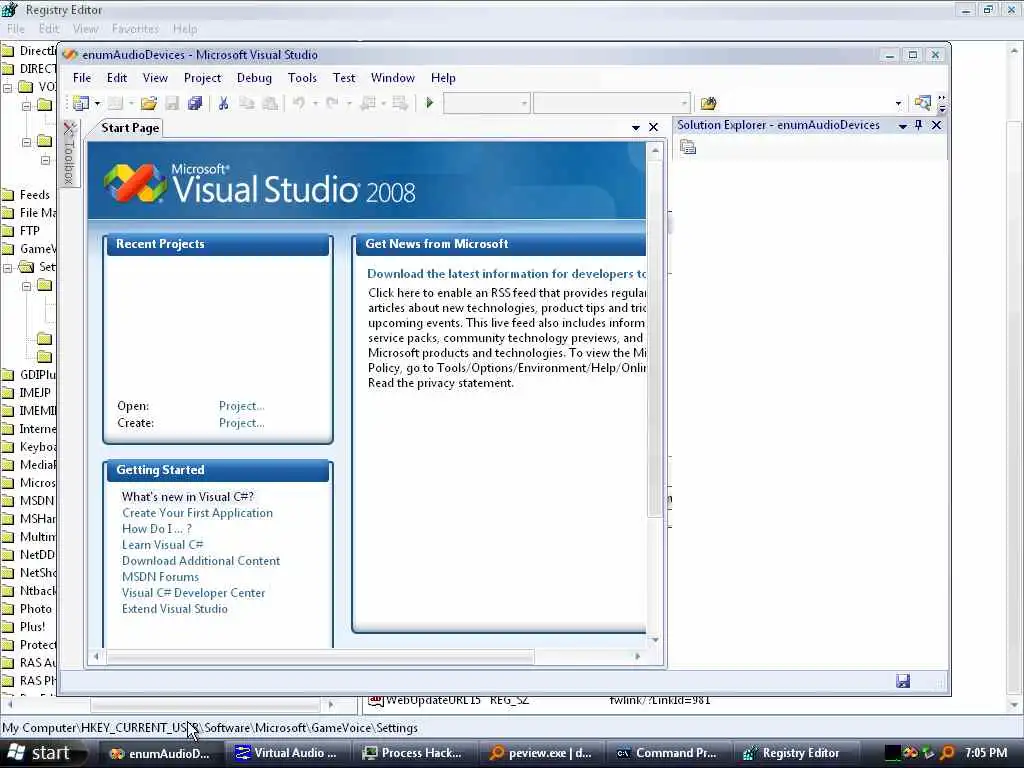This screenshot has height=768, width=1024.
Task: Open the Add Item dropdown arrow
Action: click(x=131, y=103)
